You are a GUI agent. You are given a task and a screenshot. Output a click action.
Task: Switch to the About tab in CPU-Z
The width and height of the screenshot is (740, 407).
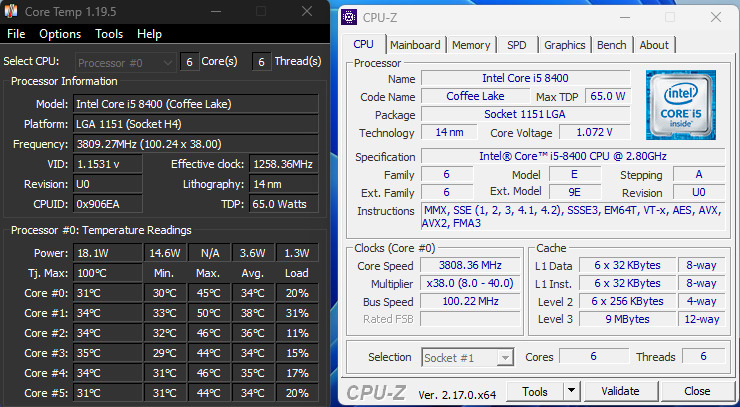[654, 45]
